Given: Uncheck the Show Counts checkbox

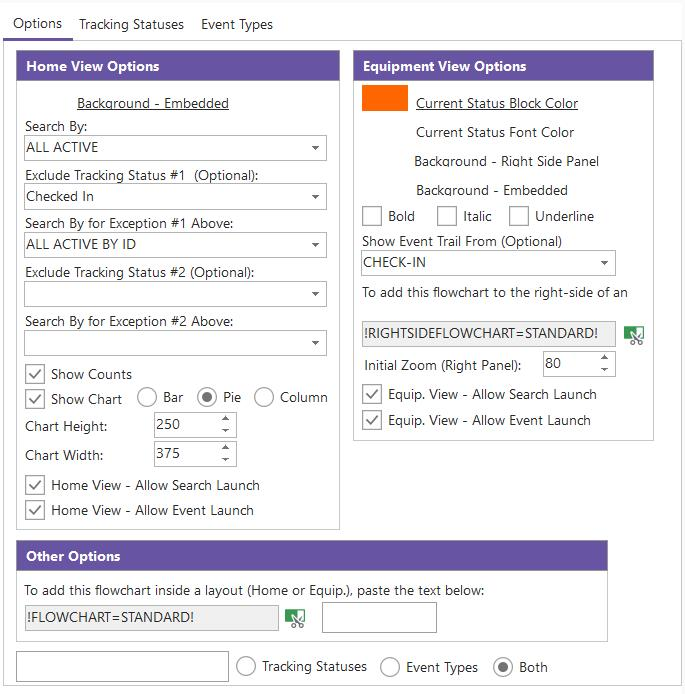Looking at the screenshot, I should [35, 374].
